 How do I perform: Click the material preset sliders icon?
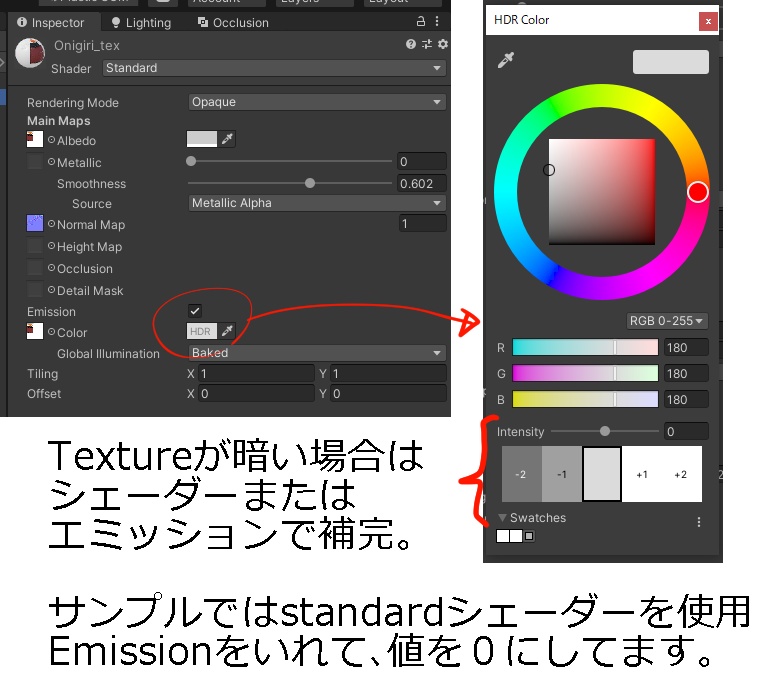click(426, 44)
